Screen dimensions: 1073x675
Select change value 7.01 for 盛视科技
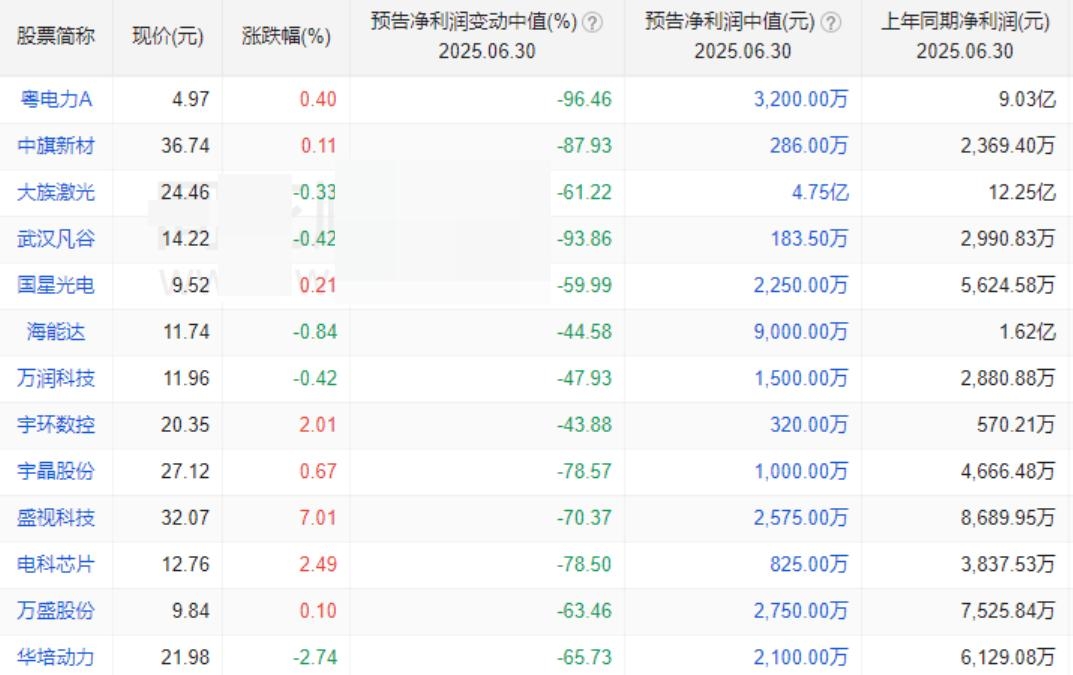click(x=318, y=518)
